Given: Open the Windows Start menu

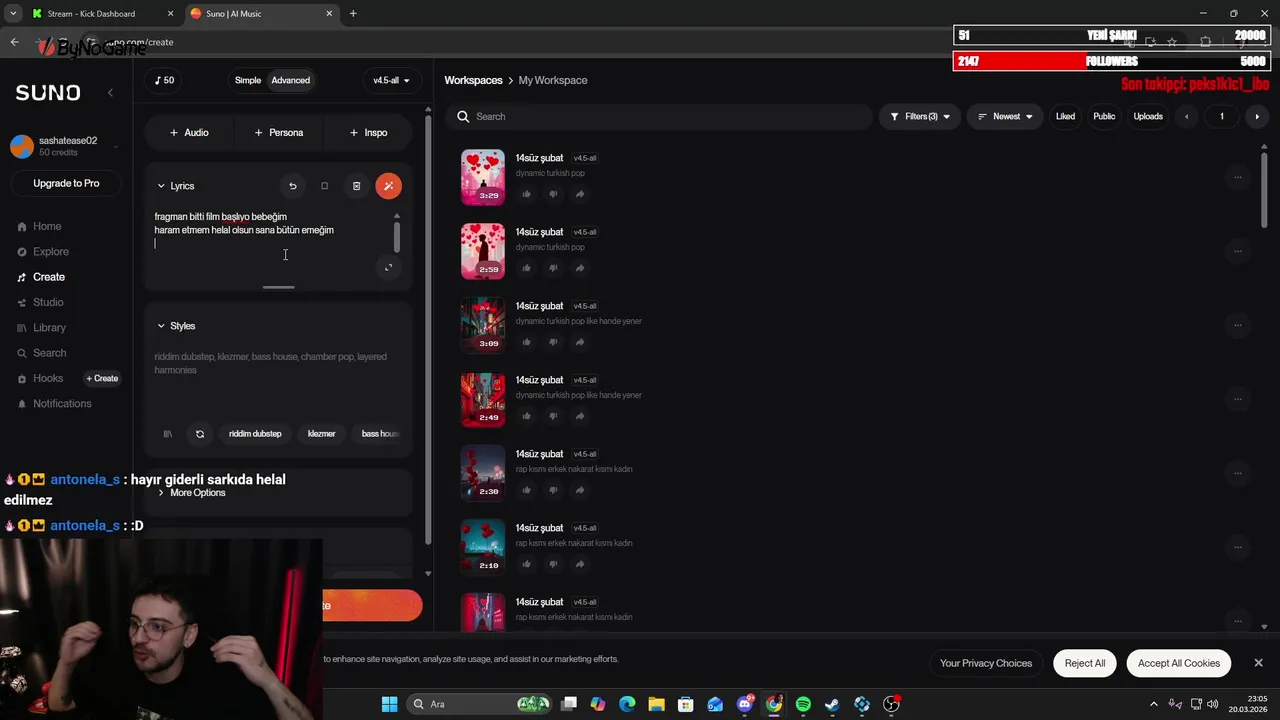Looking at the screenshot, I should pyautogui.click(x=389, y=704).
